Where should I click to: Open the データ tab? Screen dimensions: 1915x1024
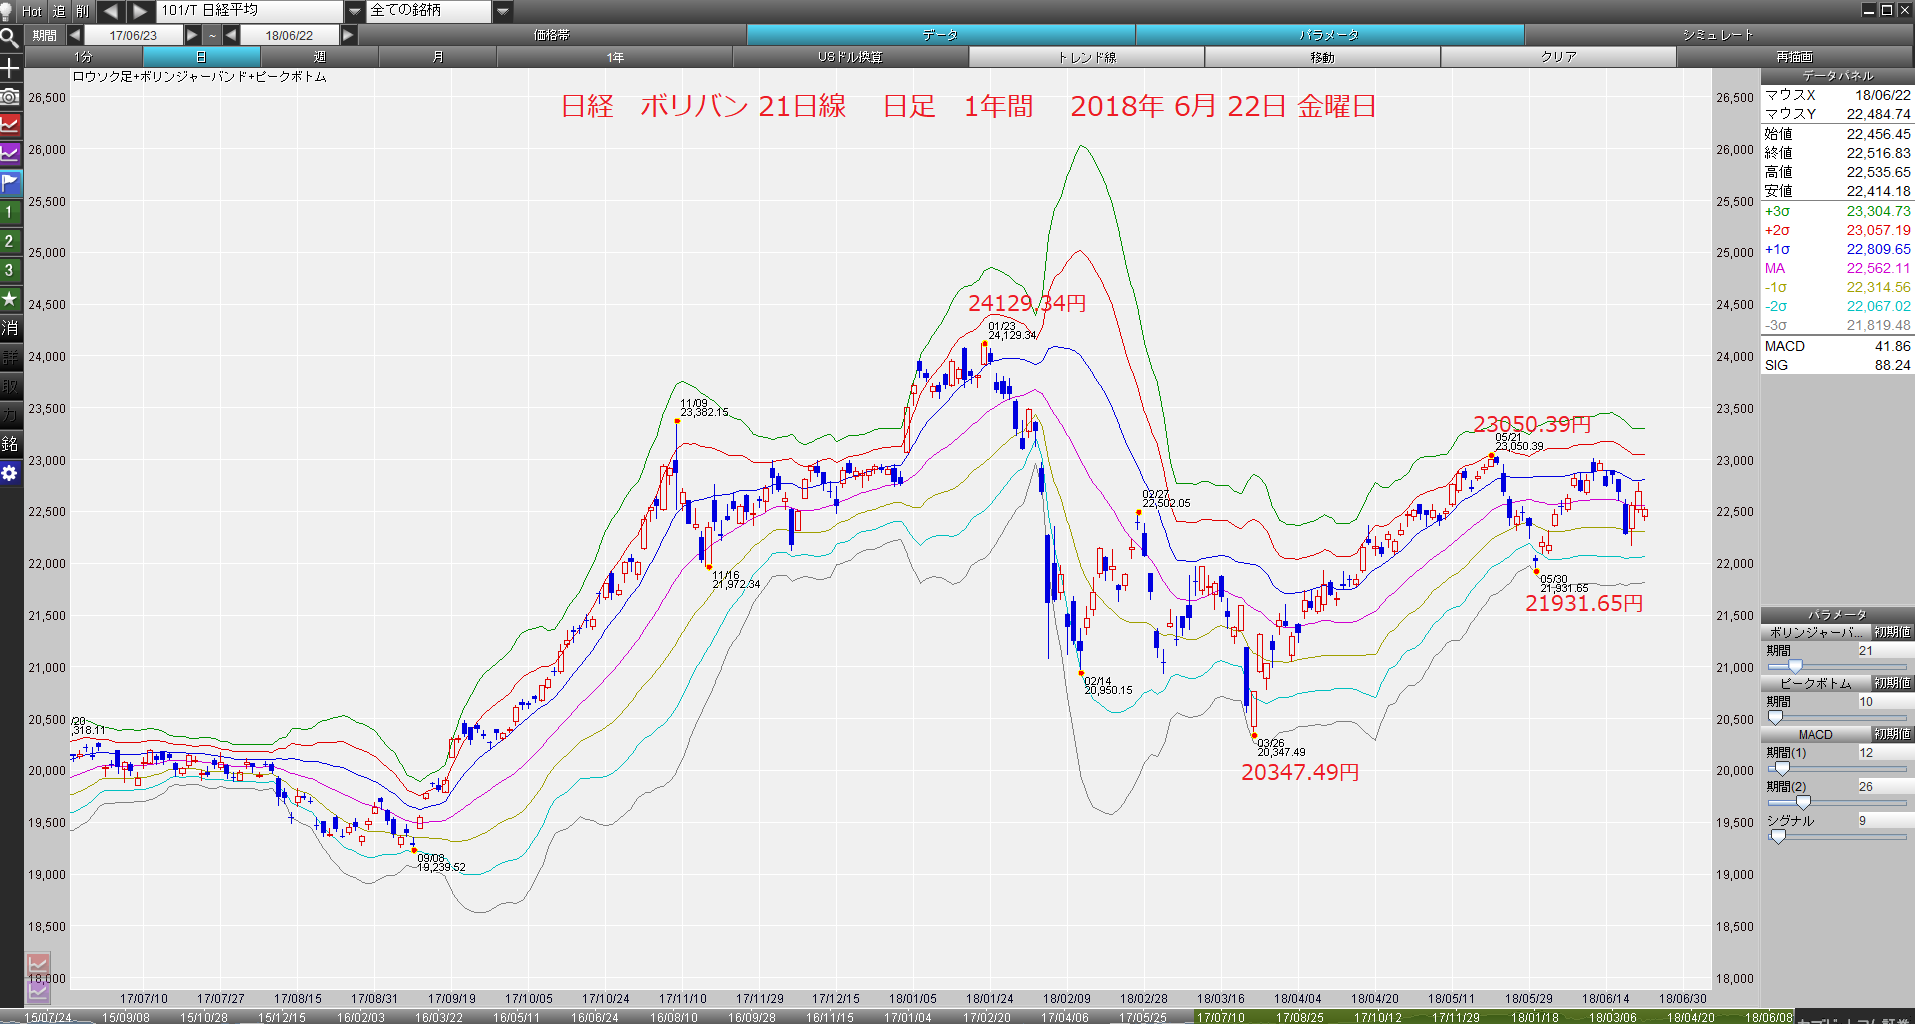pos(940,35)
